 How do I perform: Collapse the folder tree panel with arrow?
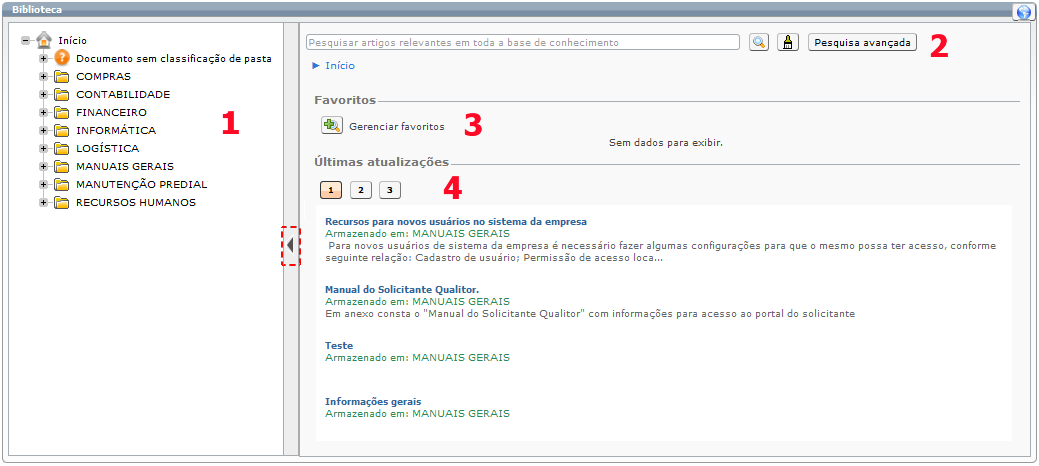point(291,246)
